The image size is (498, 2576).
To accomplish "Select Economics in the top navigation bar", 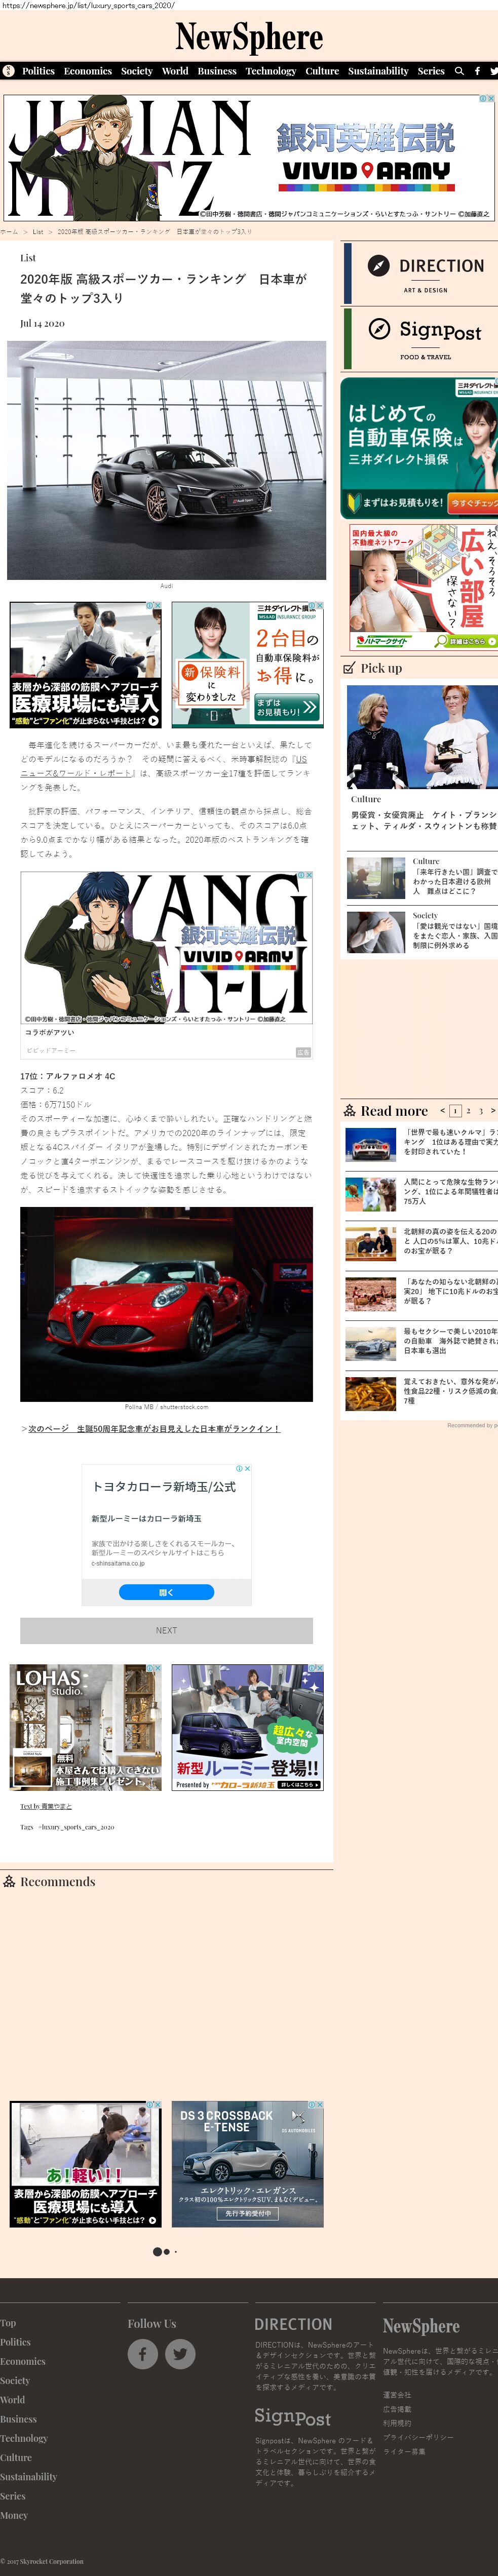I will pos(88,71).
